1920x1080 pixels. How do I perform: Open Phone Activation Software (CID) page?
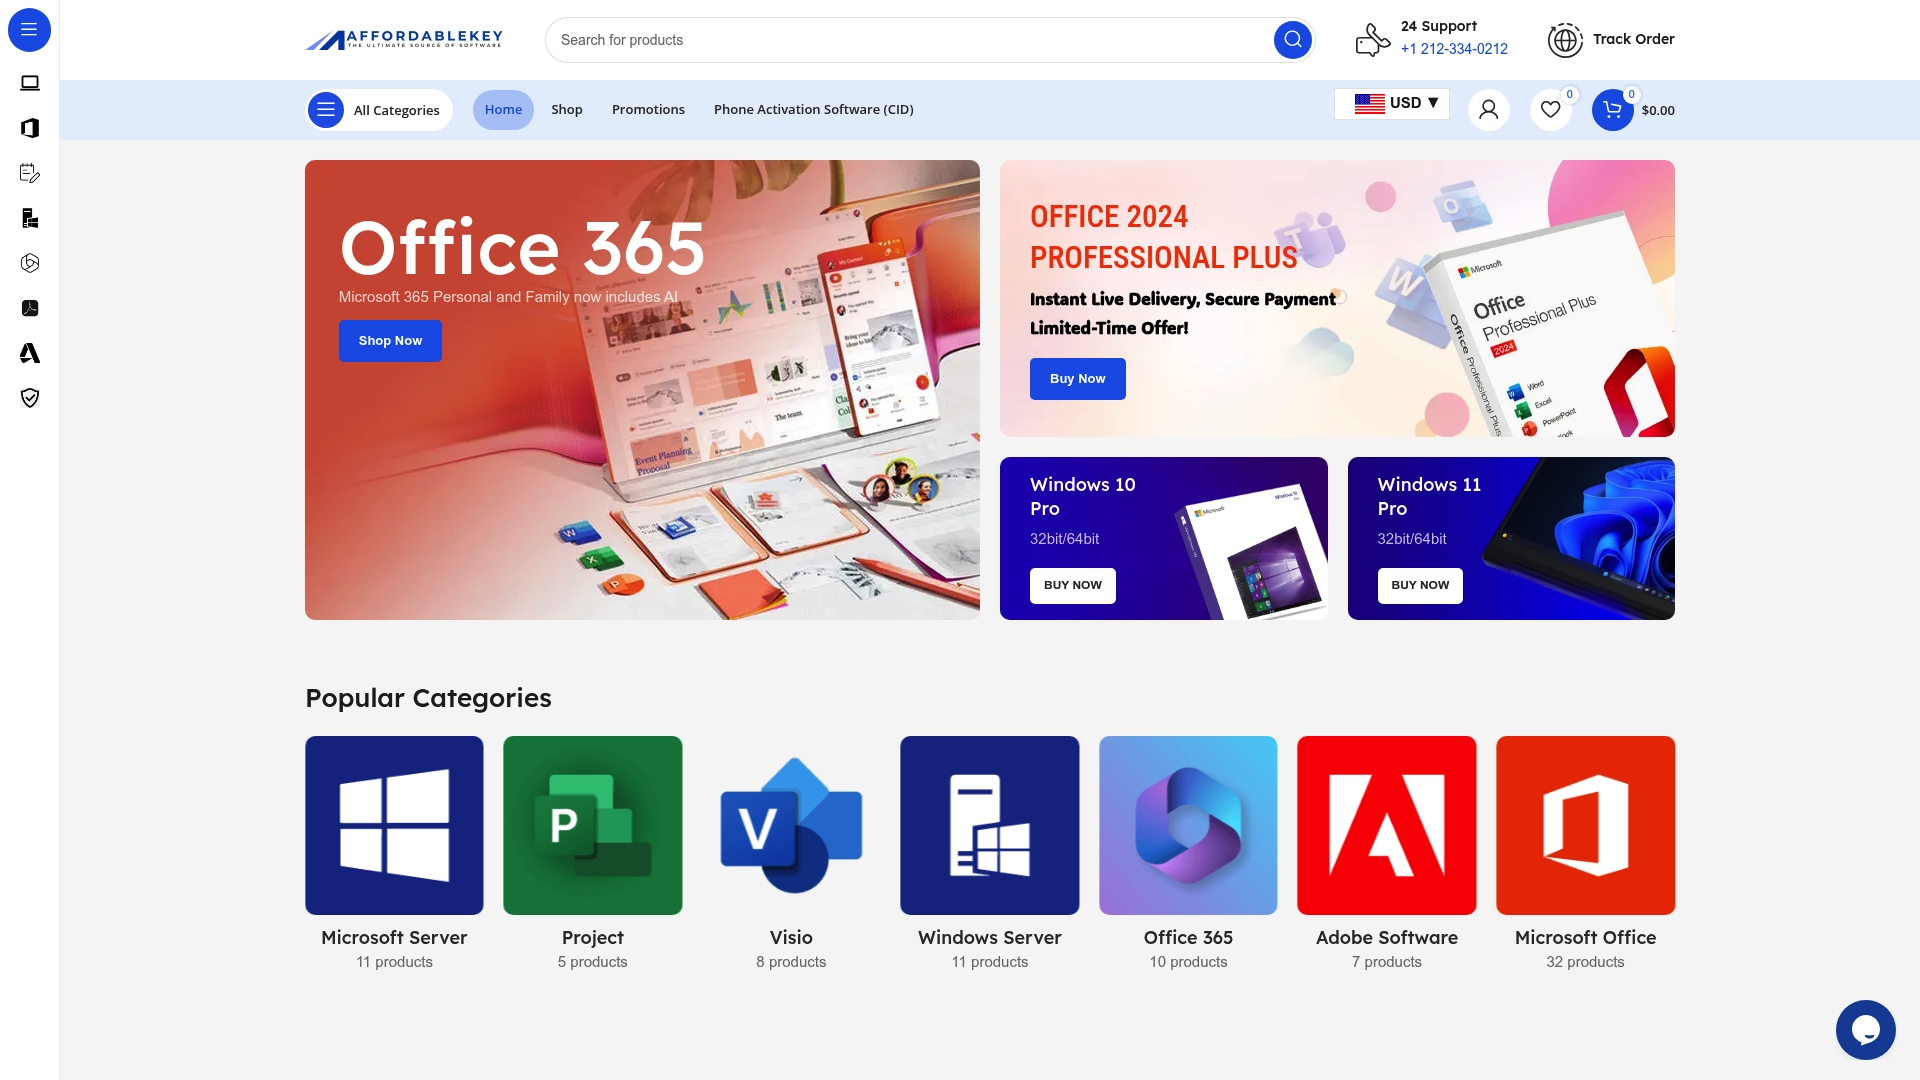click(813, 110)
